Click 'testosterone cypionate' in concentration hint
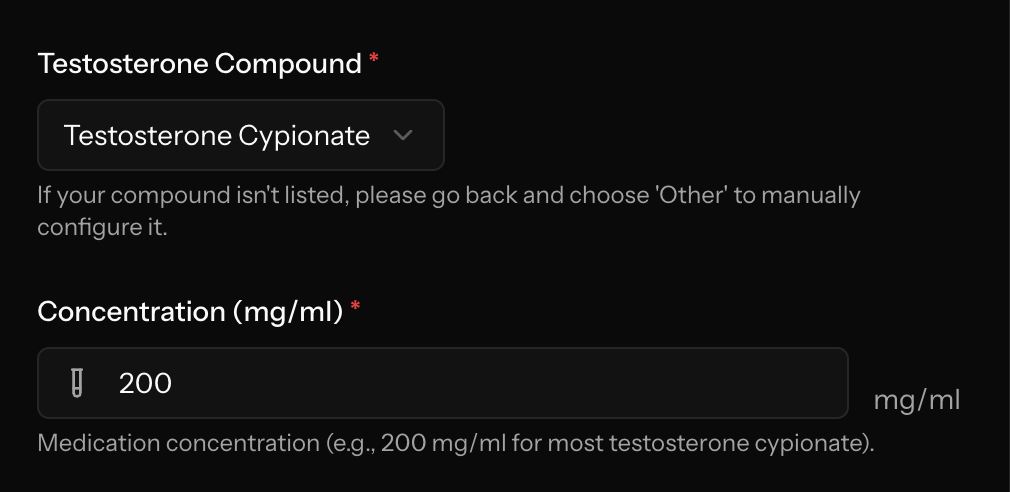1010x492 pixels. click(x=736, y=444)
